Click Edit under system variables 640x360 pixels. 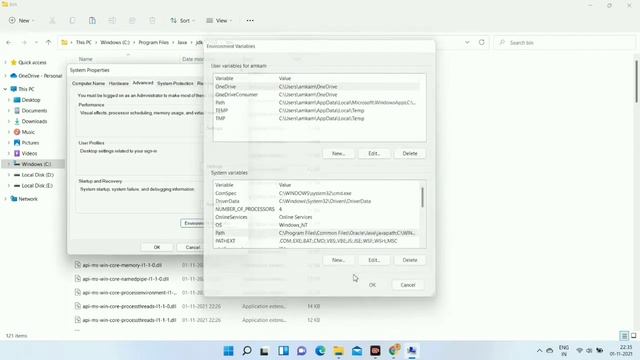pyautogui.click(x=374, y=260)
